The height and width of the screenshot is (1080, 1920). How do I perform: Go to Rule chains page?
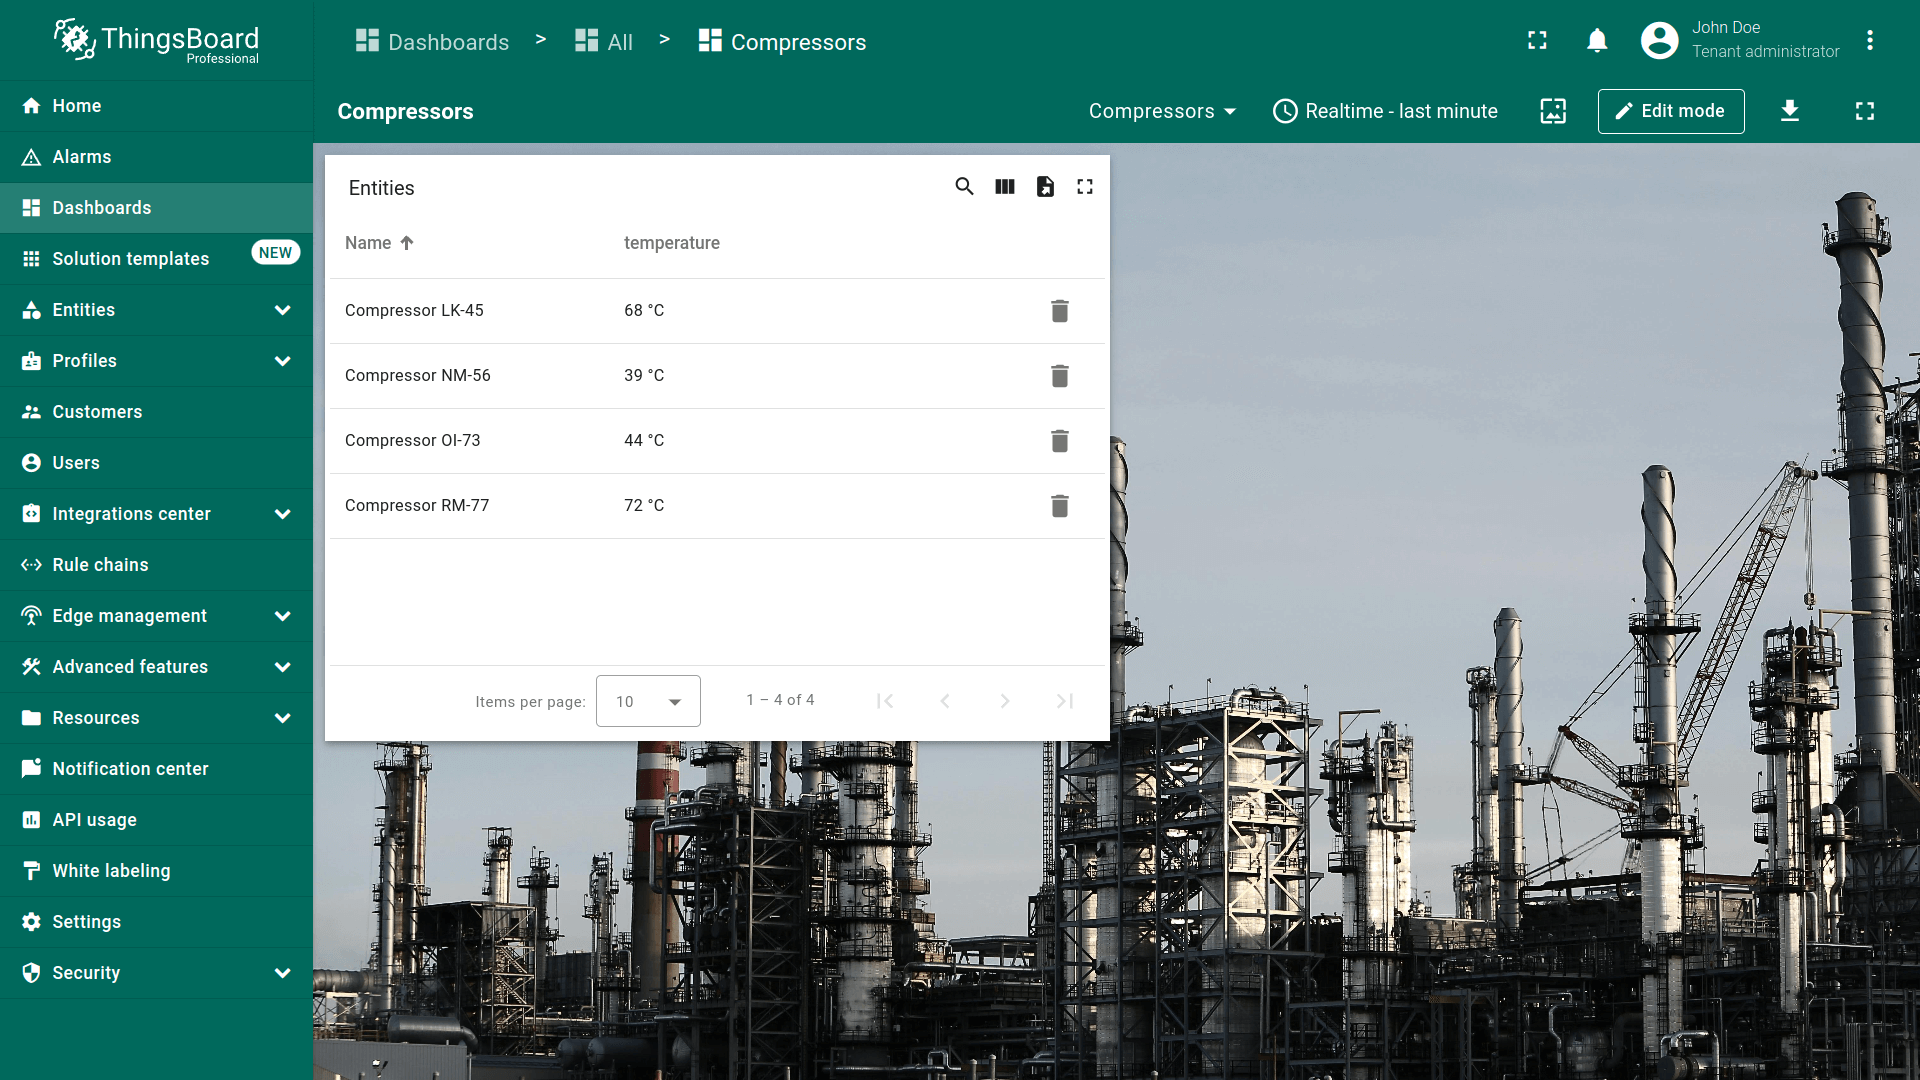pos(100,565)
